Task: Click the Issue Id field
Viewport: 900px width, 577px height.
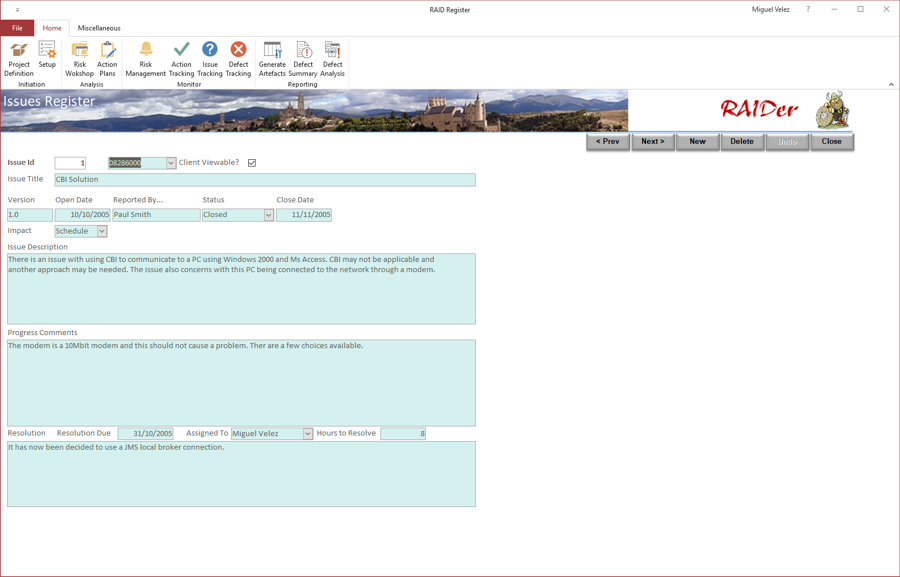Action: coord(70,163)
